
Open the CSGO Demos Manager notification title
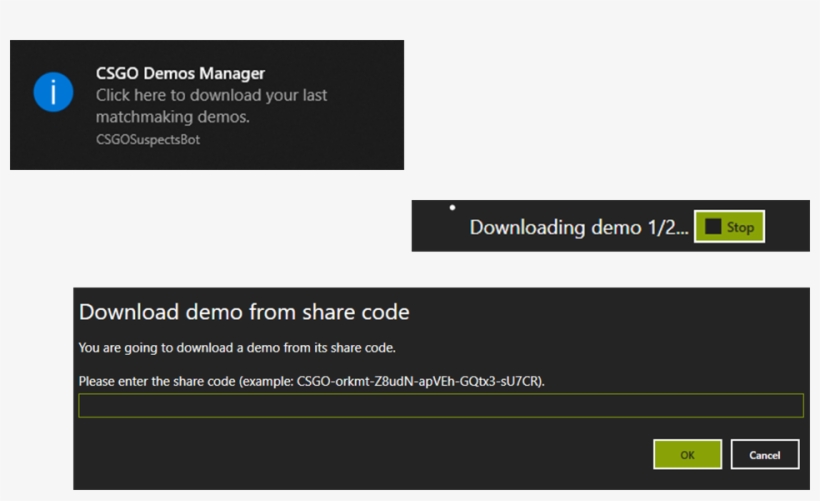point(180,73)
